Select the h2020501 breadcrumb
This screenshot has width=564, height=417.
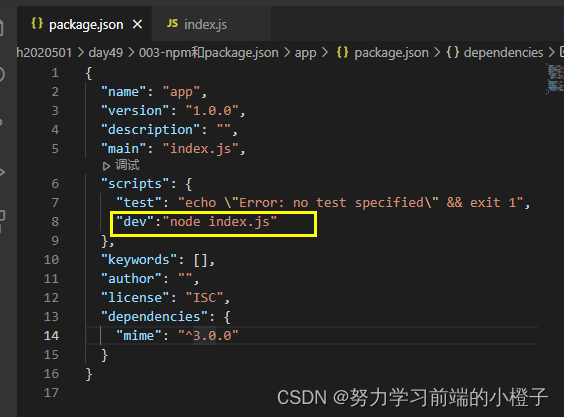pos(44,53)
